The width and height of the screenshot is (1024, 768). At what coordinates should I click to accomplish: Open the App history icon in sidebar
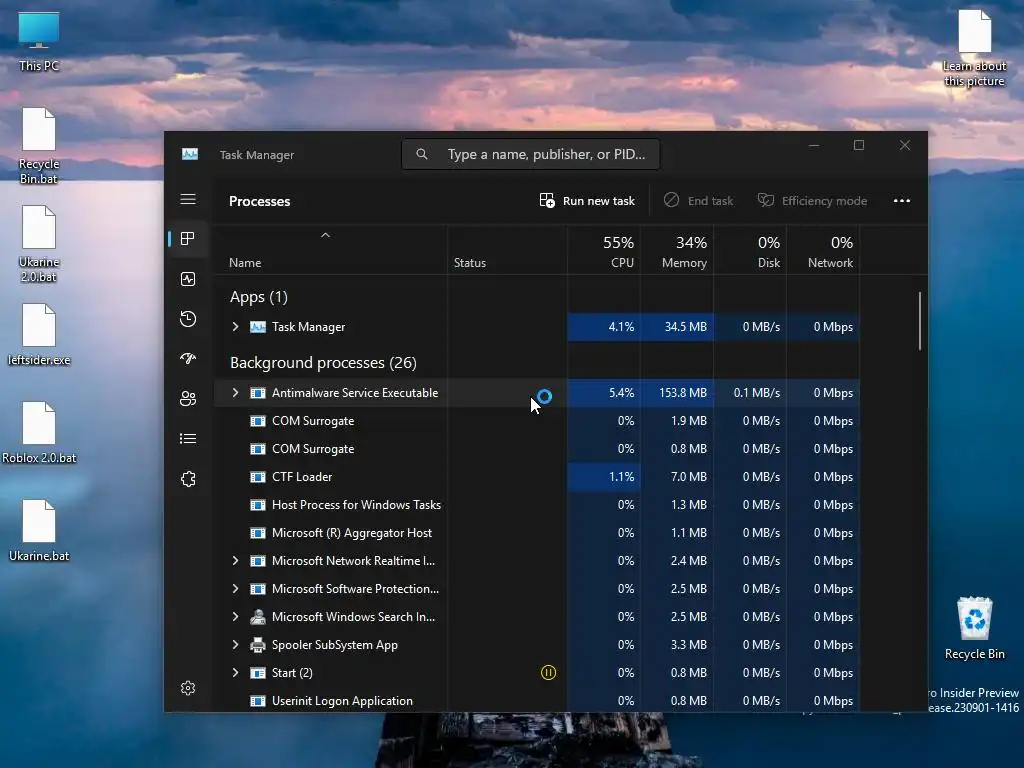click(188, 319)
